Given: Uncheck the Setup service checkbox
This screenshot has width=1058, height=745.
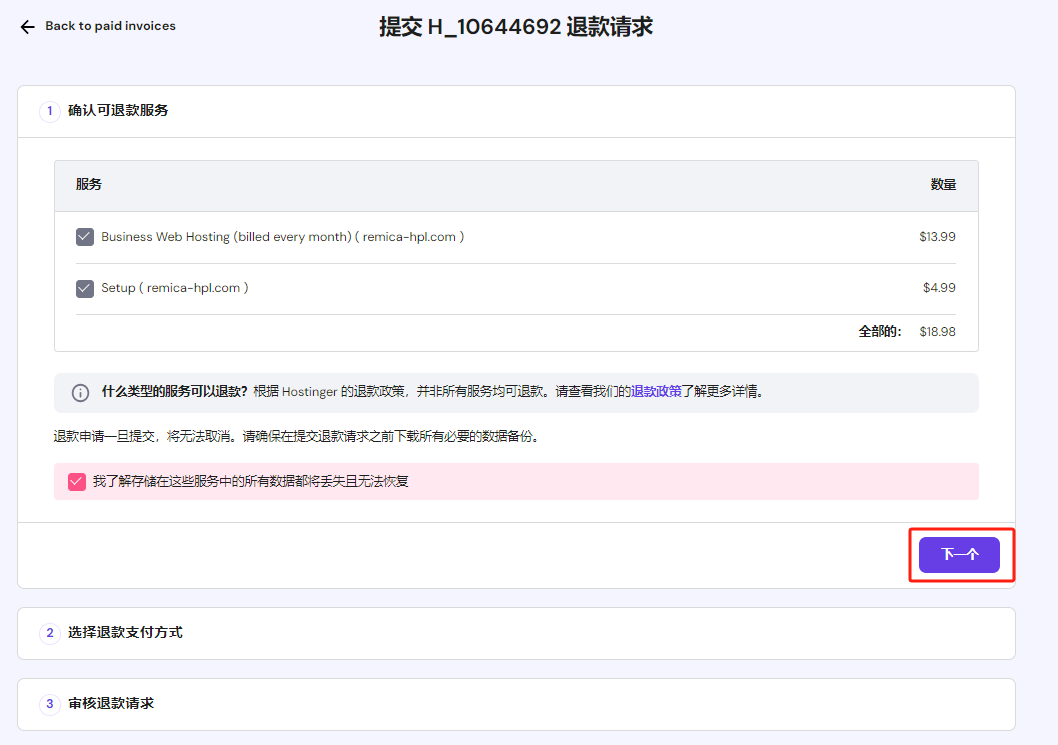Looking at the screenshot, I should tap(85, 288).
